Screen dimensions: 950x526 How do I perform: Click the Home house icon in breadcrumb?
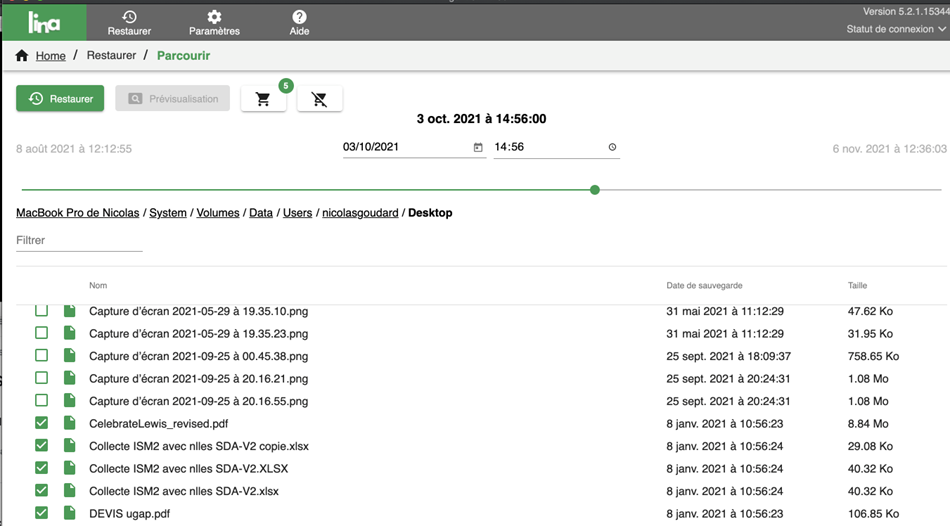22,56
